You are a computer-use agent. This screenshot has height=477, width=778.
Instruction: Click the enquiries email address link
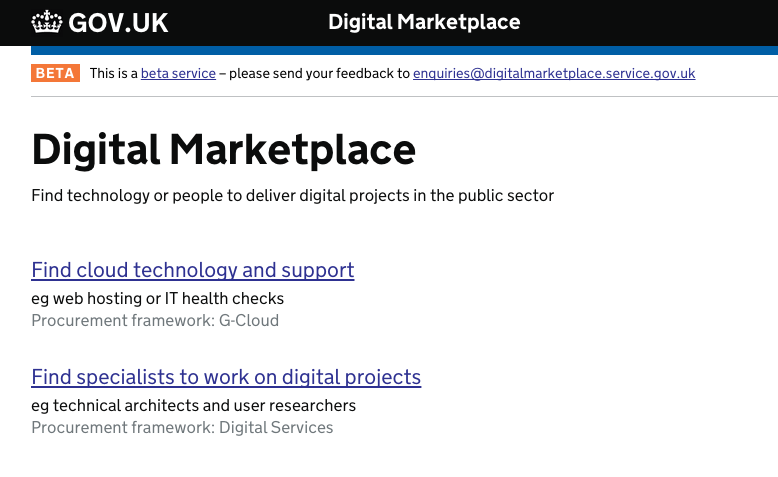pyautogui.click(x=554, y=73)
